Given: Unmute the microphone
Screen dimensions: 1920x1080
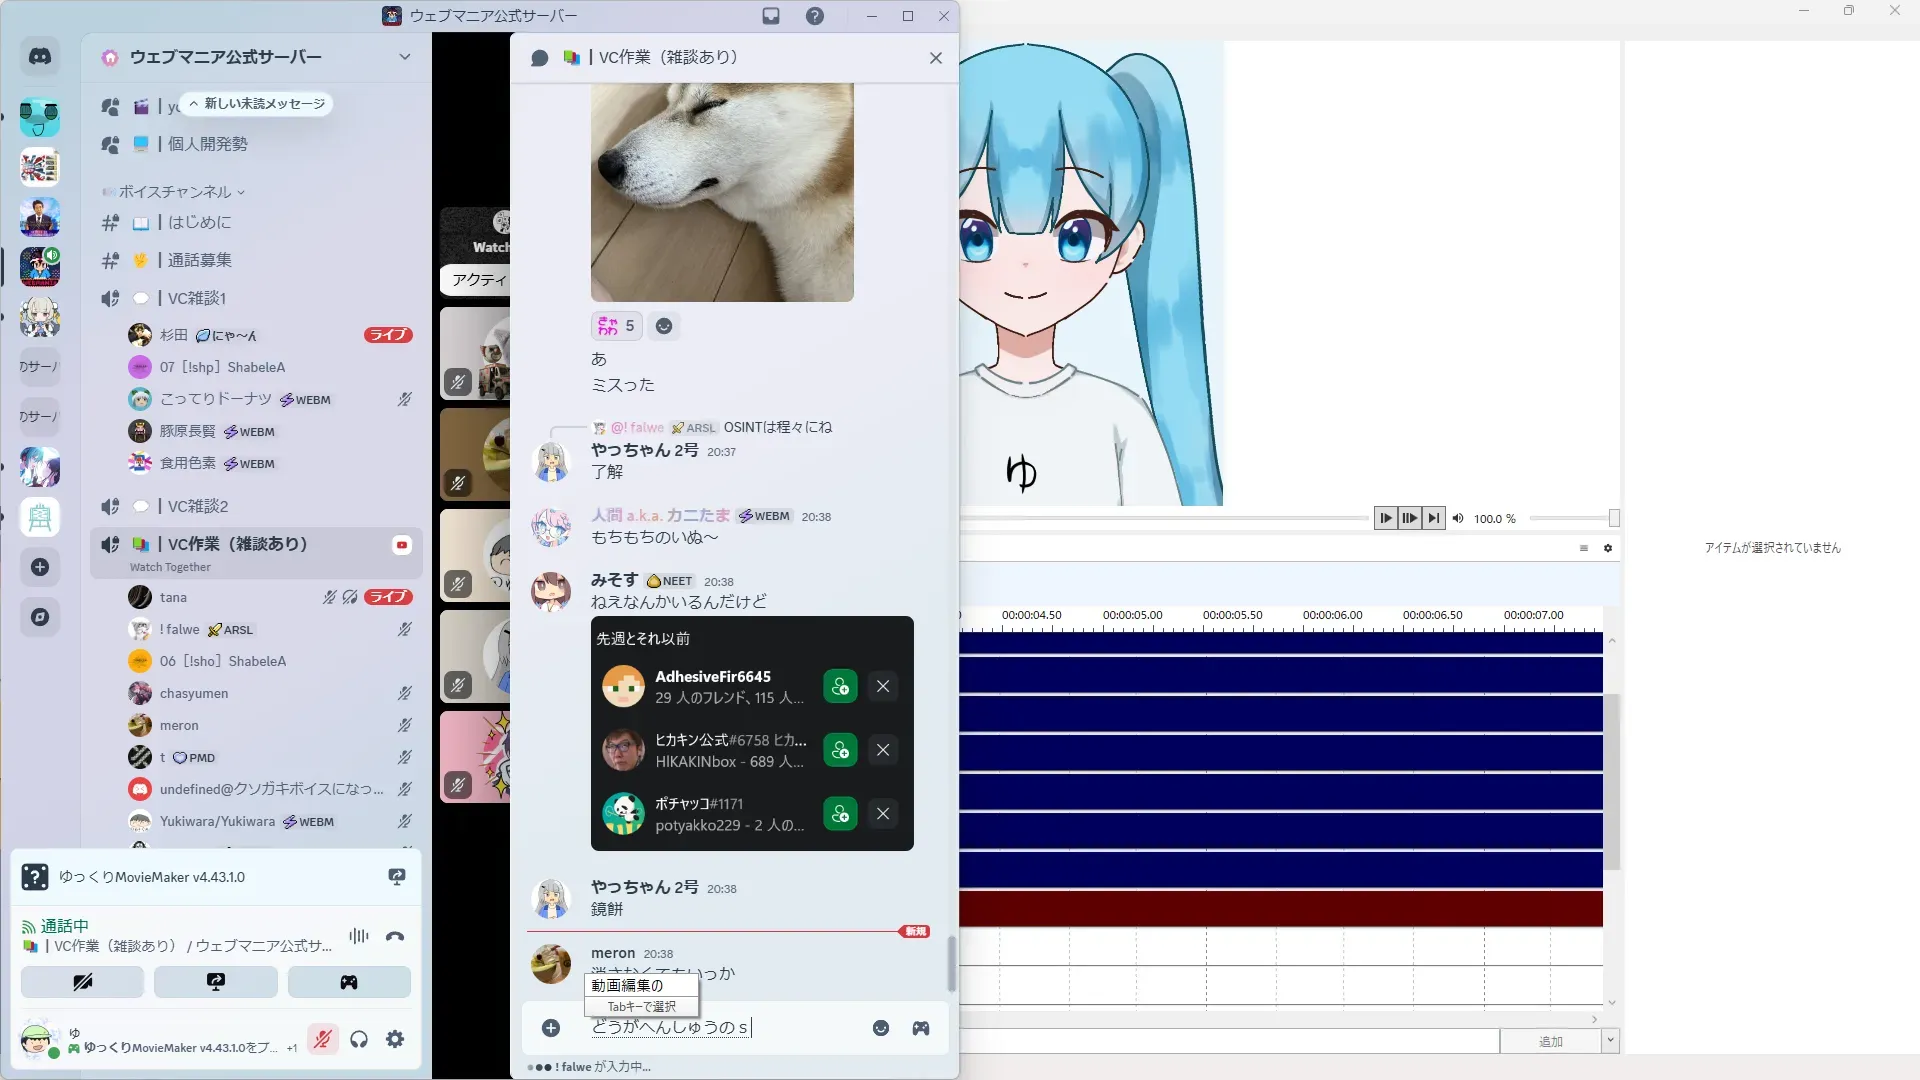Looking at the screenshot, I should click(x=322, y=1039).
